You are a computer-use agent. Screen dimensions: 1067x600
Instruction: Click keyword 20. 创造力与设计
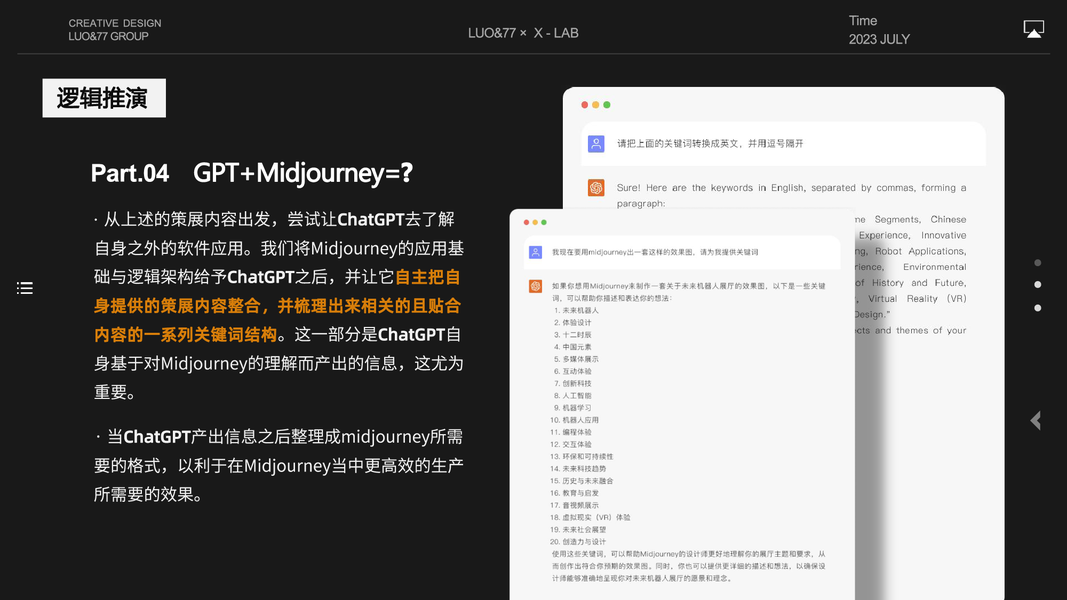(578, 543)
